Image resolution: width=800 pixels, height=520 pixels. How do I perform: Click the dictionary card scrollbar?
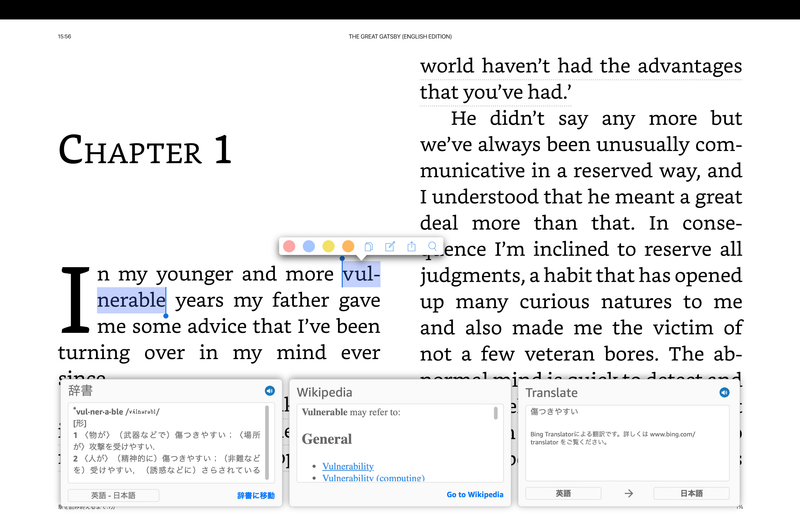267,442
